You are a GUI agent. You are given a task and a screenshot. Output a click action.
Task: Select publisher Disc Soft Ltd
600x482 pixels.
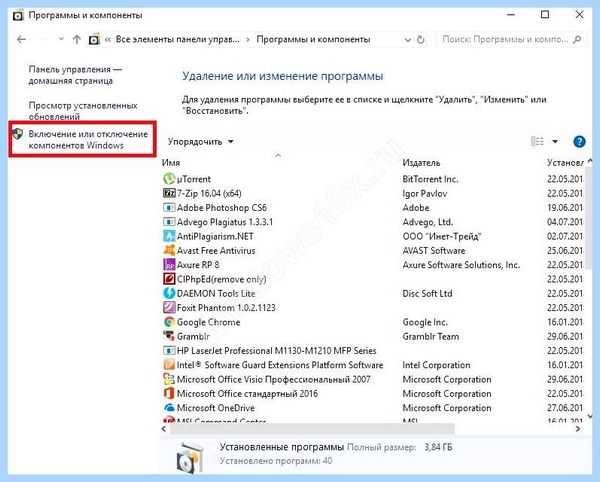(x=427, y=293)
